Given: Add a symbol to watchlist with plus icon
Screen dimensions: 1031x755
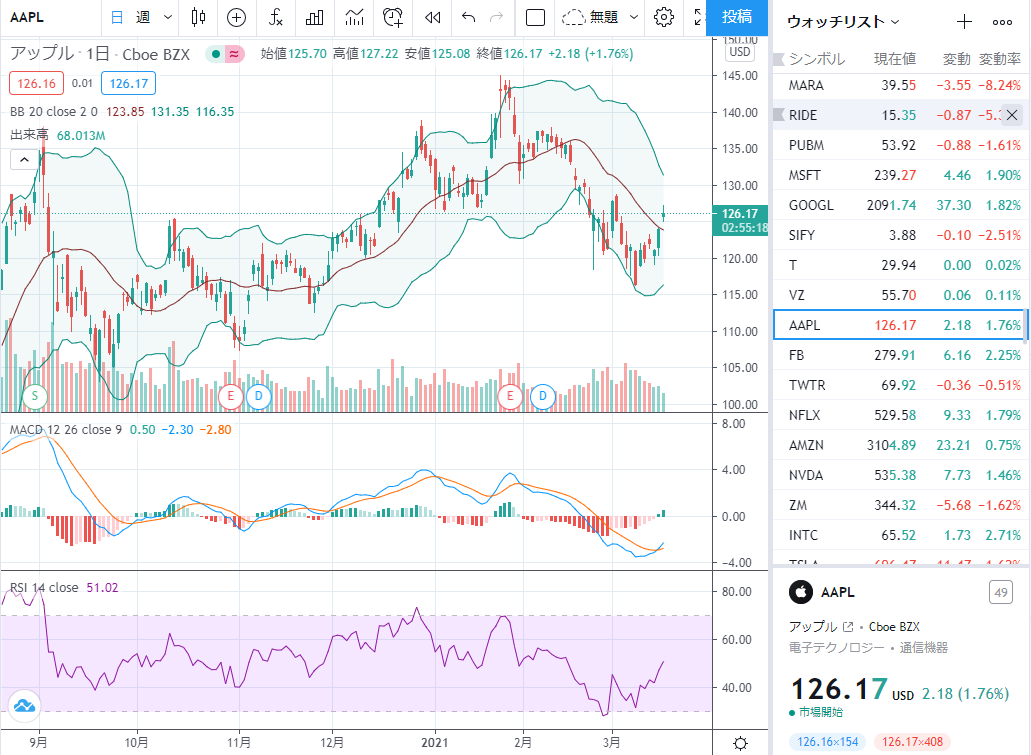Looking at the screenshot, I should click(964, 22).
